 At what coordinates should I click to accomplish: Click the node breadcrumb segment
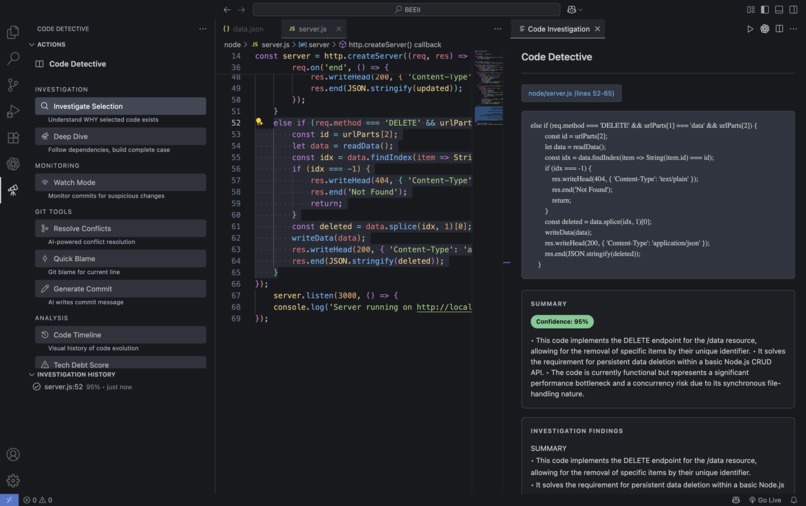pos(232,45)
